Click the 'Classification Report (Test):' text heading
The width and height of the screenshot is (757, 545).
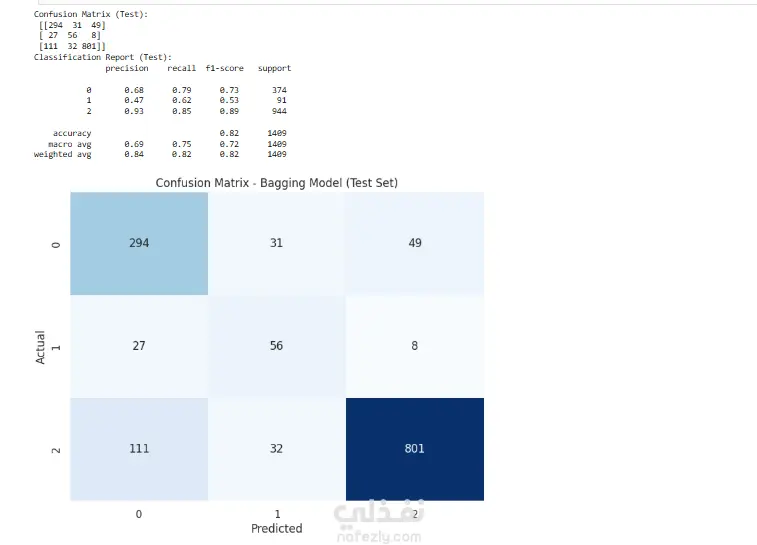(x=103, y=57)
